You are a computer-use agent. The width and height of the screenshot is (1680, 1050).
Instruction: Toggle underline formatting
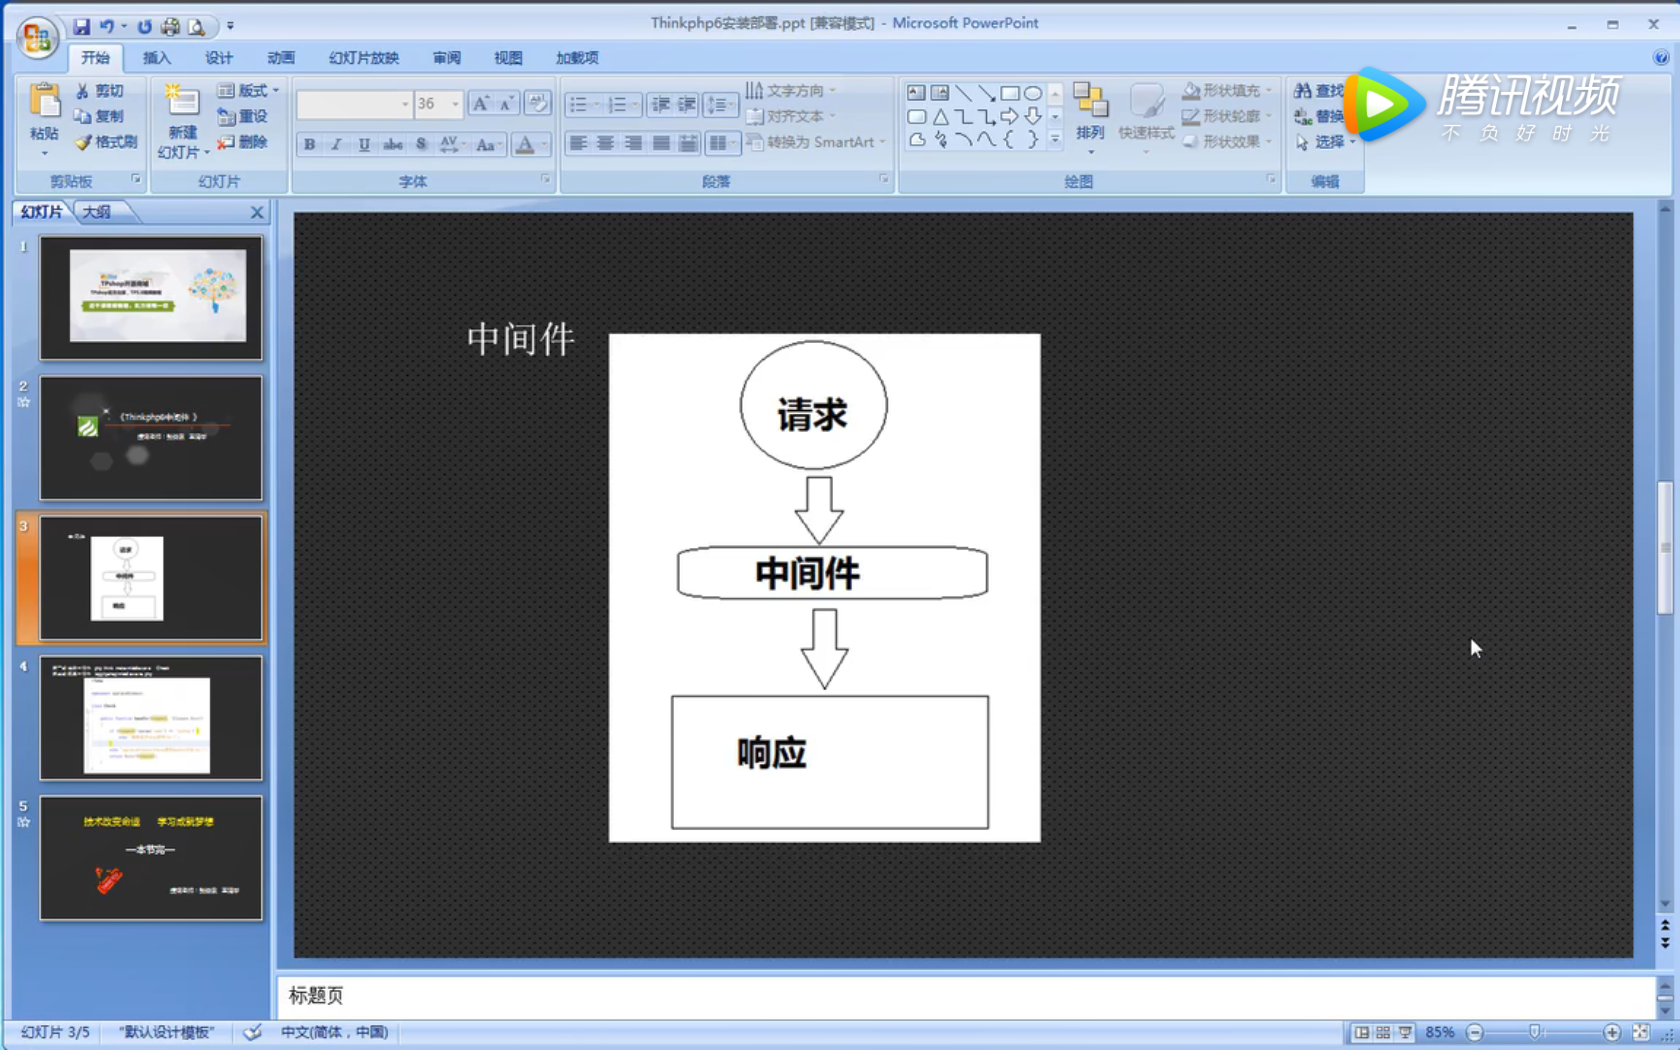[x=364, y=144]
